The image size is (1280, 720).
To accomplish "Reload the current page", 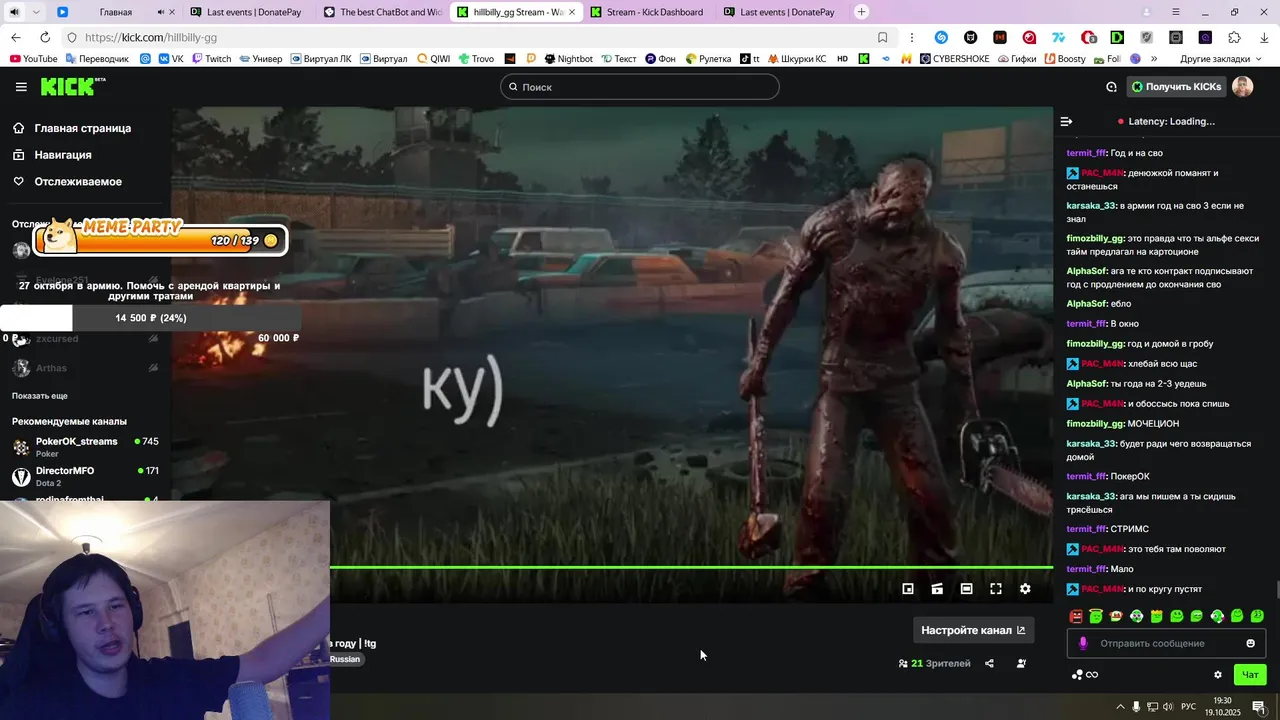I will [43, 37].
